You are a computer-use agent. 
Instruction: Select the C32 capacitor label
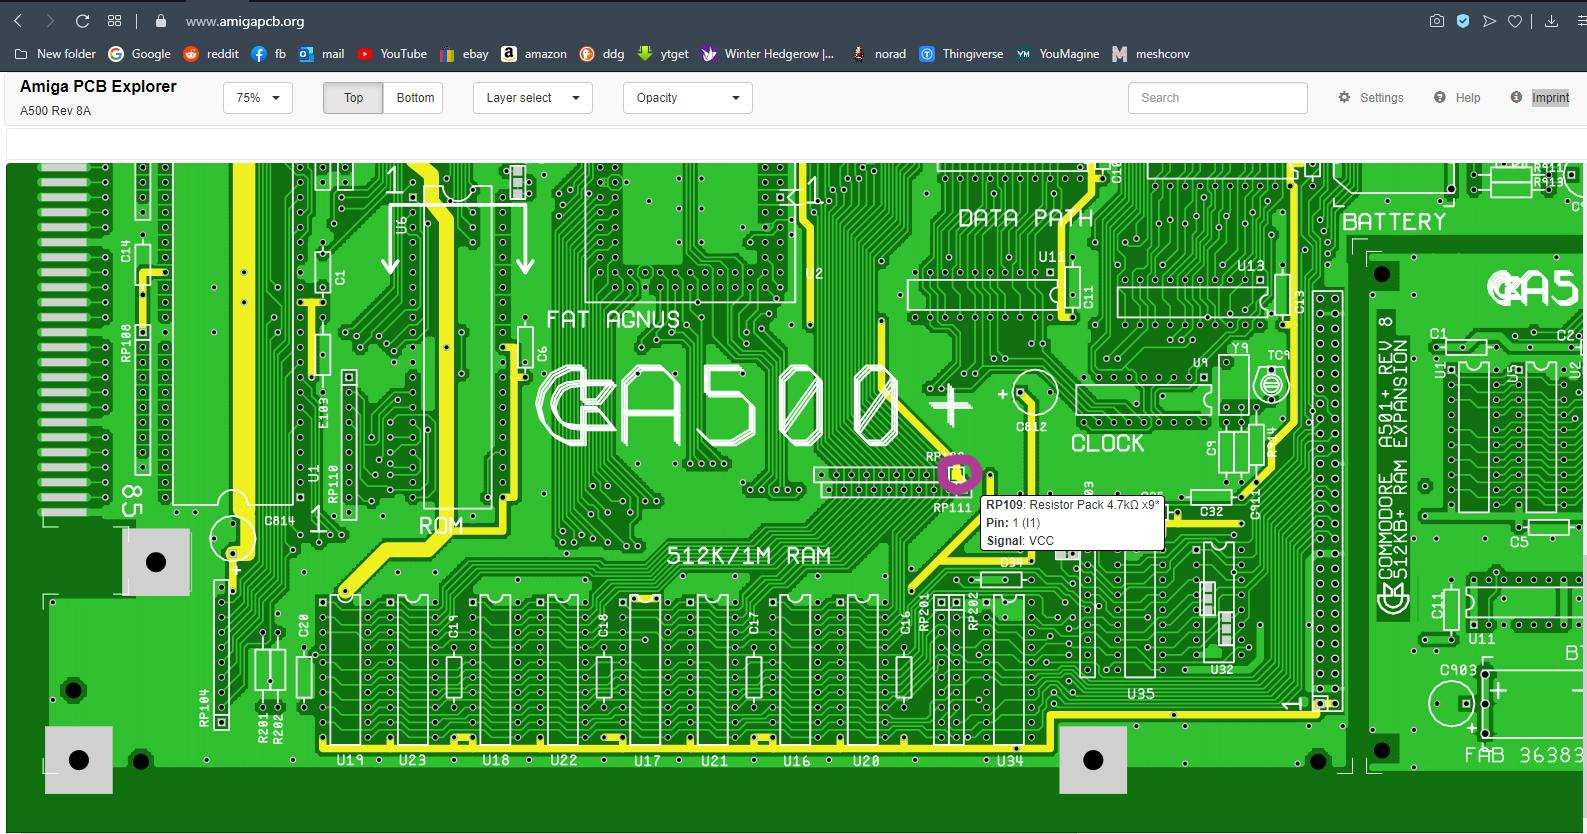pos(1211,511)
